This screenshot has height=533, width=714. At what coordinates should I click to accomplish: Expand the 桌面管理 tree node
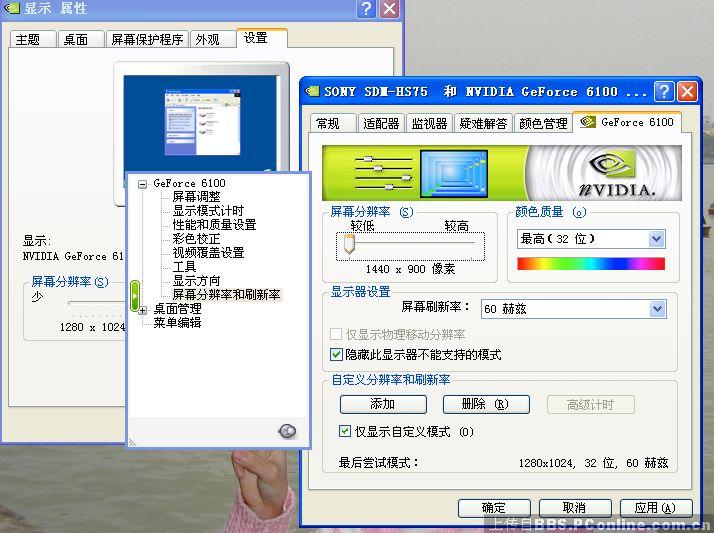click(x=143, y=310)
